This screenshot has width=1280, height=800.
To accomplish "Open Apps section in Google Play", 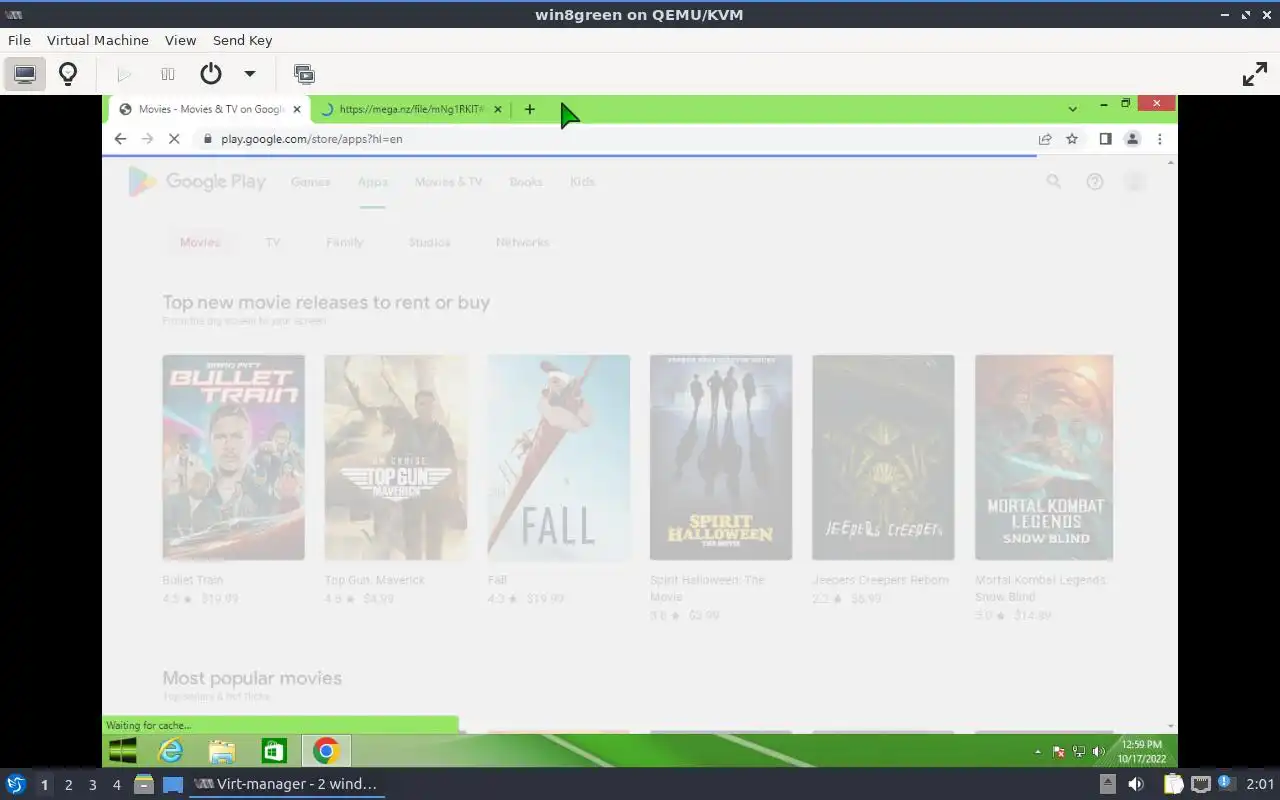I will click(x=372, y=182).
